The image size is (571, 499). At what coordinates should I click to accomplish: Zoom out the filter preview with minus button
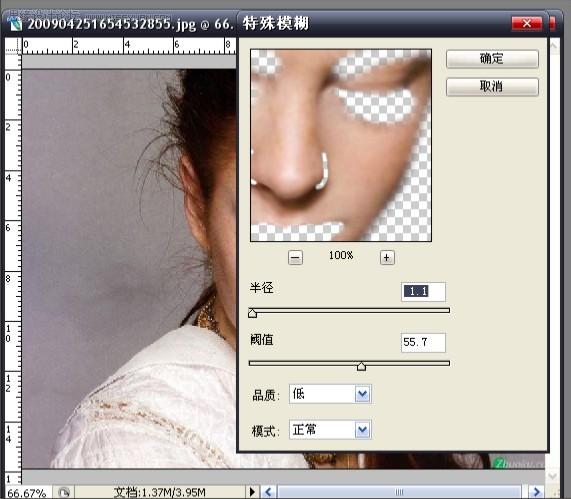(295, 258)
